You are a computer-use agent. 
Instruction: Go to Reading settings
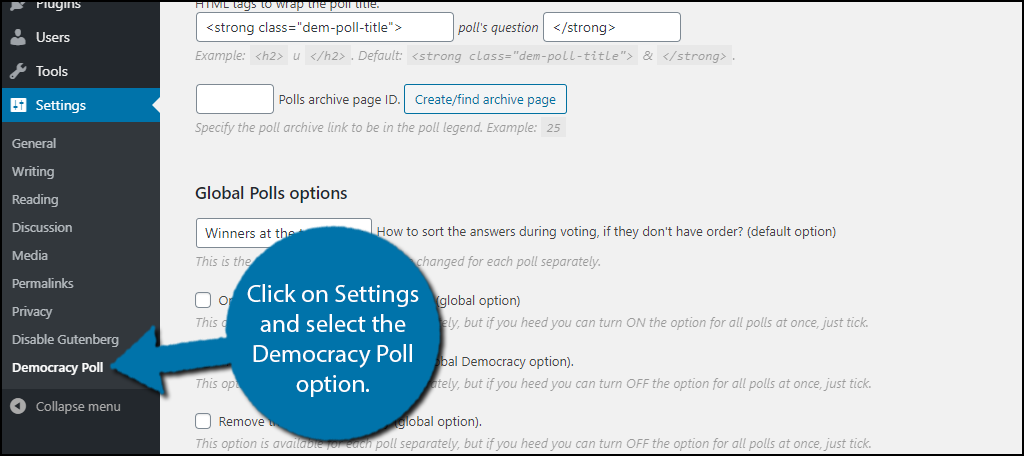(x=35, y=200)
